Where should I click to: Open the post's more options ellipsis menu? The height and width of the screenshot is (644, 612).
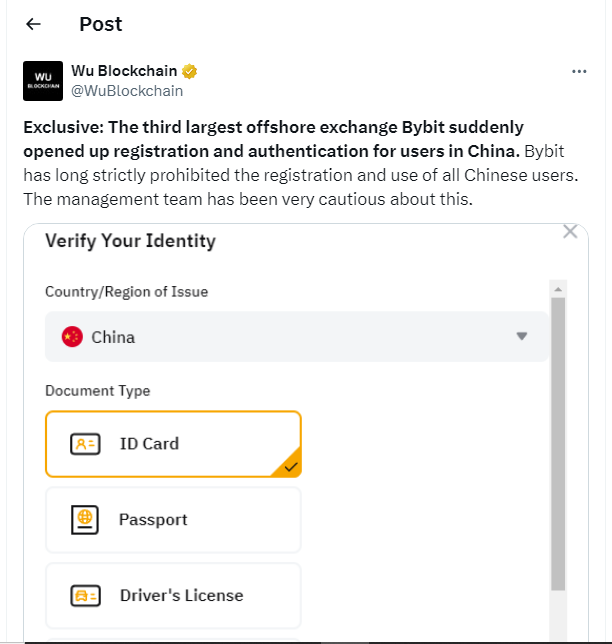[x=579, y=72]
